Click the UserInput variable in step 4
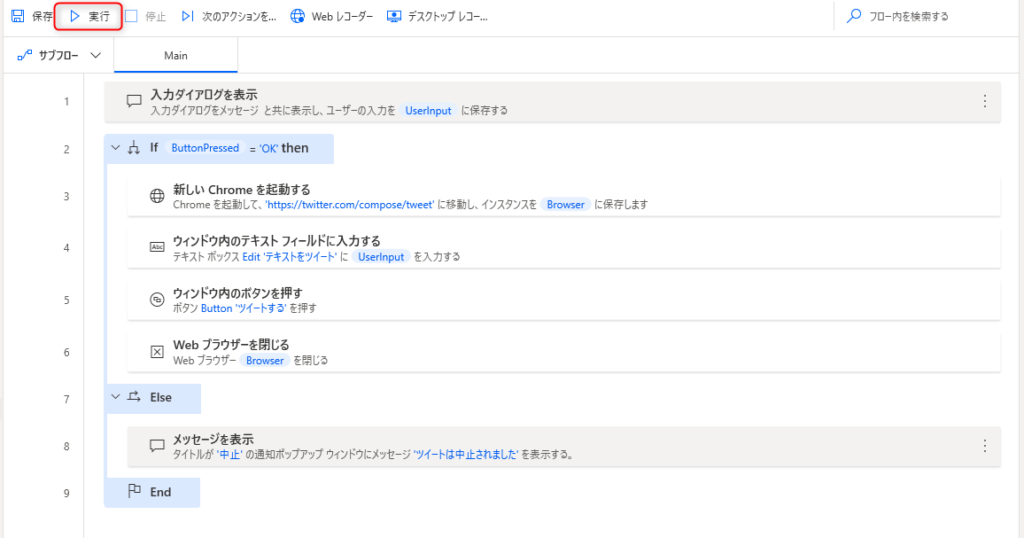Image resolution: width=1024 pixels, height=538 pixels. pos(381,257)
